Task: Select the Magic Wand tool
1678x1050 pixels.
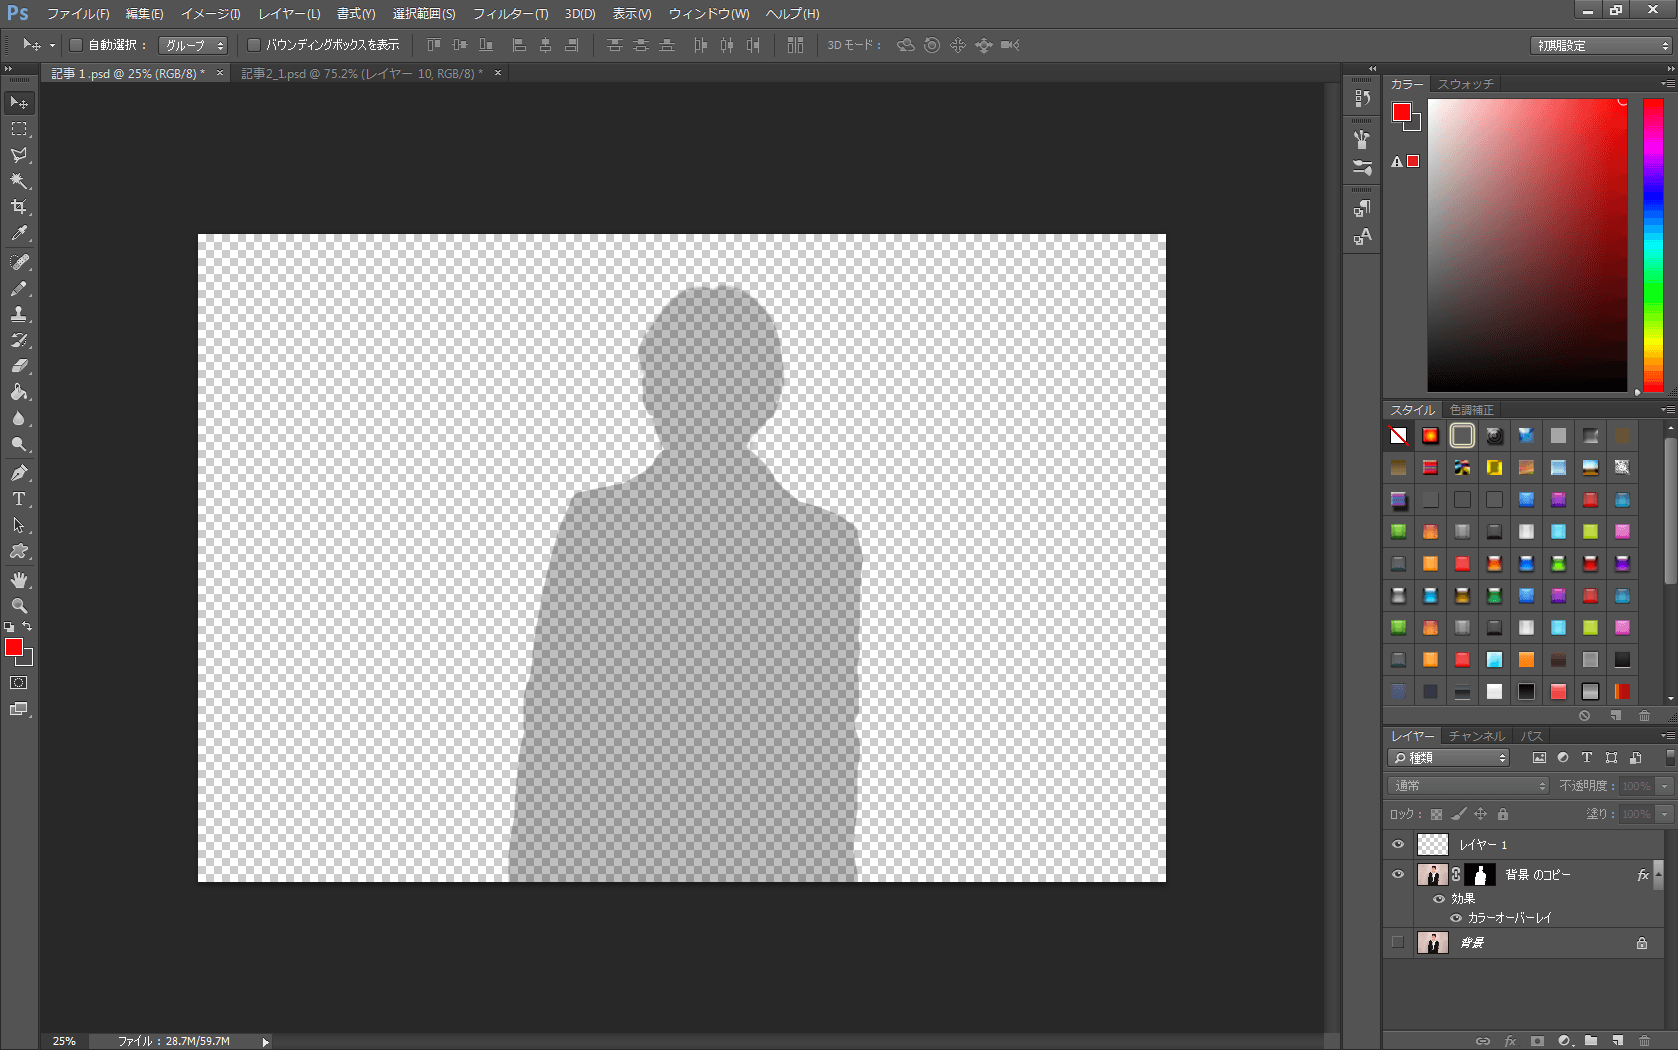Action: pos(19,181)
